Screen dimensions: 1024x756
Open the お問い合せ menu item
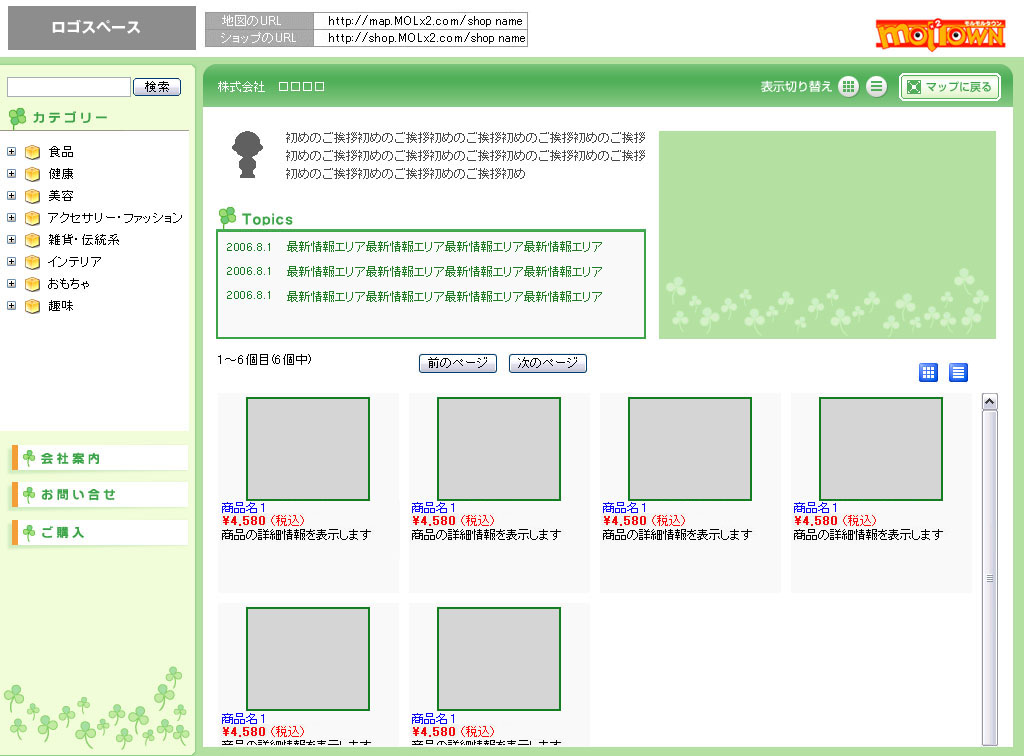point(100,495)
